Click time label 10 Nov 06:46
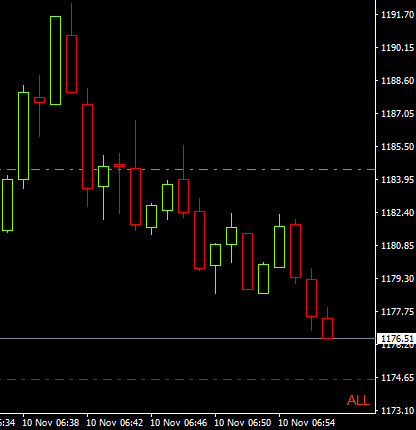The width and height of the screenshot is (416, 430). point(179,423)
